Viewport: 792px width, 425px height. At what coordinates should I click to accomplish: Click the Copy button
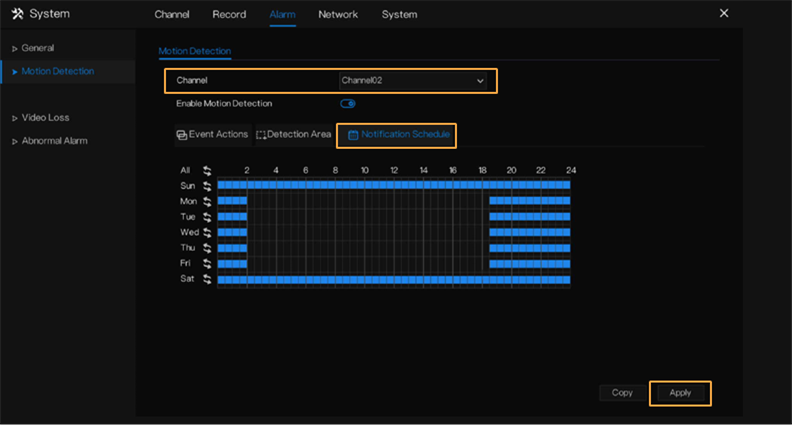pos(622,393)
